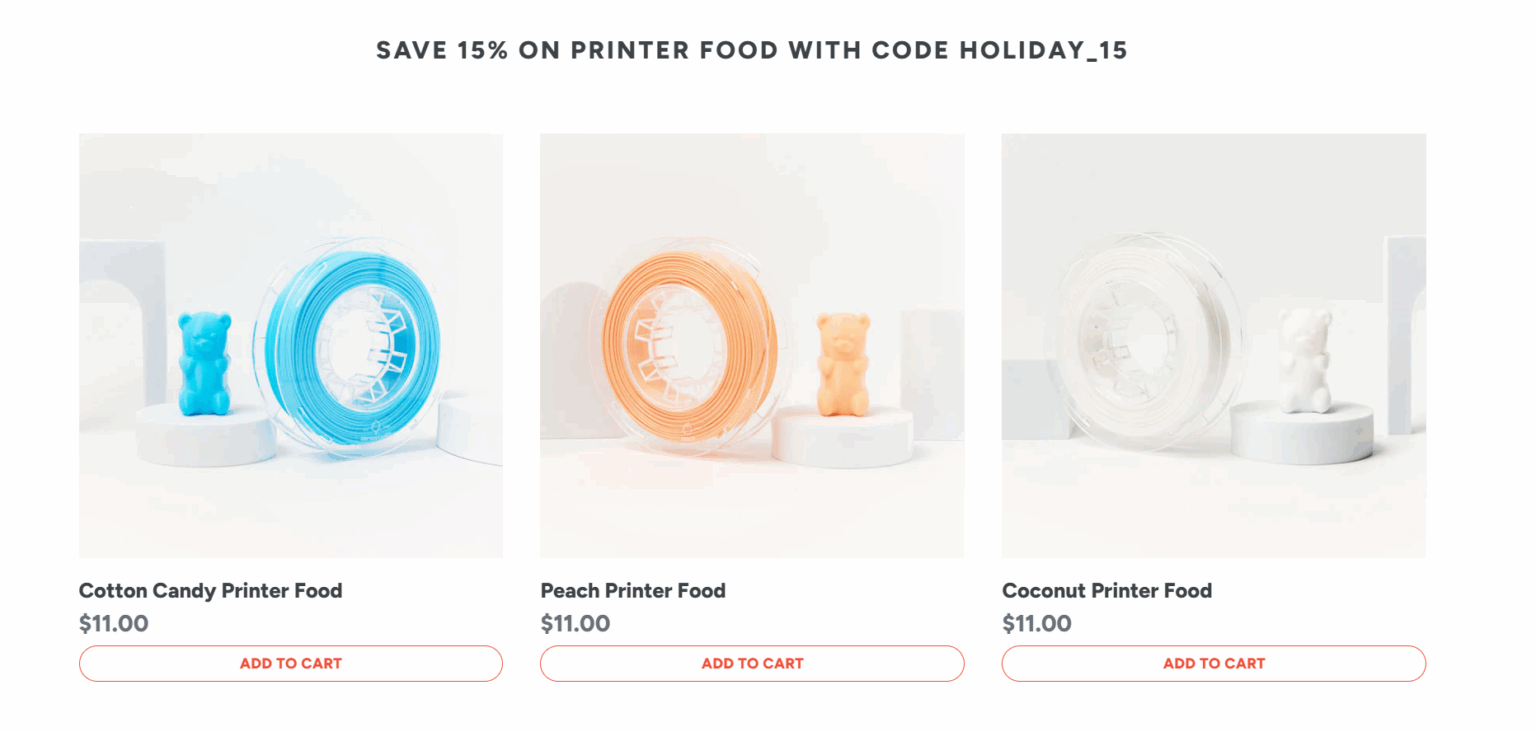
Task: Click the Save 15% promo banner text
Action: click(x=752, y=51)
